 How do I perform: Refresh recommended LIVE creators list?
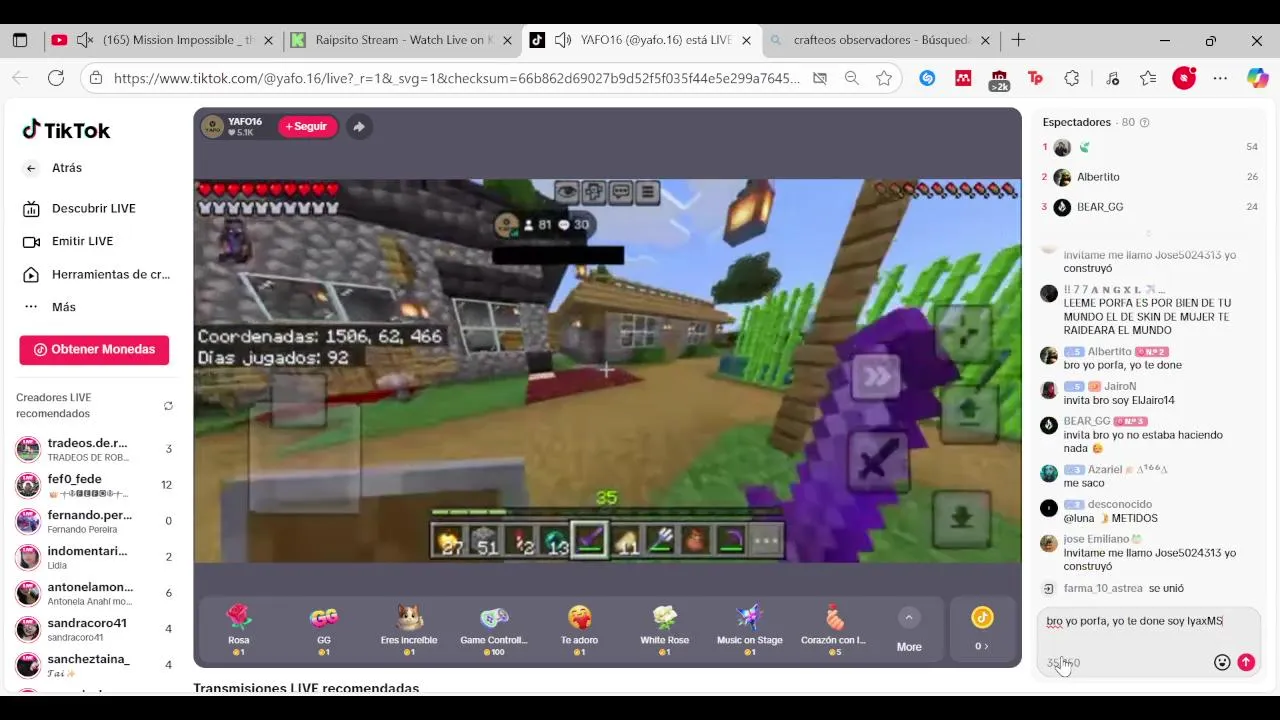point(168,406)
